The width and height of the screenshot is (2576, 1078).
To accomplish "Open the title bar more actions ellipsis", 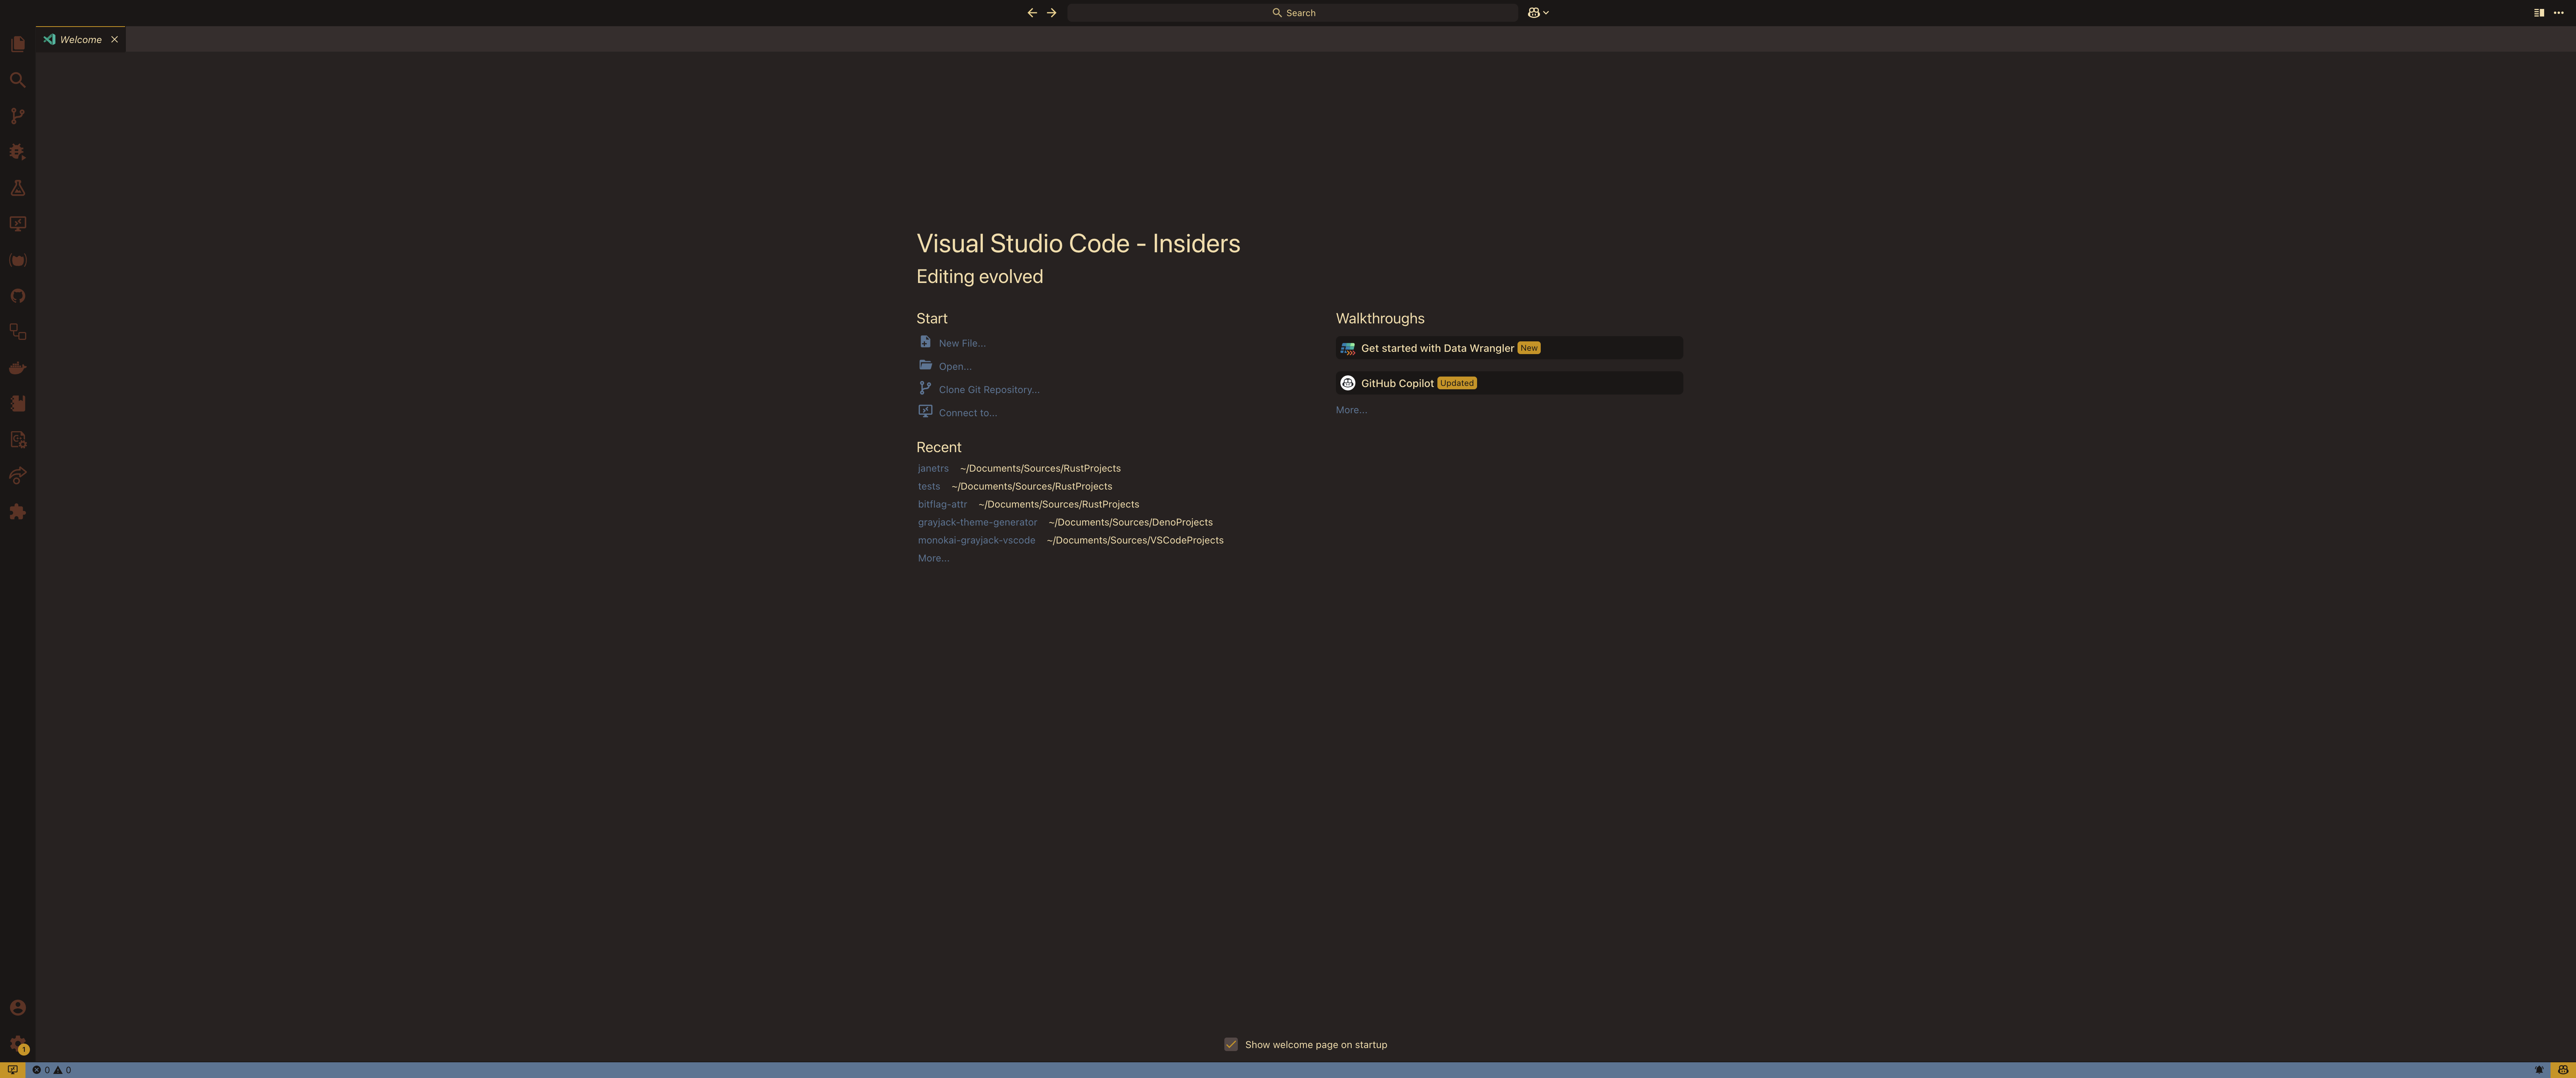I will tap(2559, 13).
